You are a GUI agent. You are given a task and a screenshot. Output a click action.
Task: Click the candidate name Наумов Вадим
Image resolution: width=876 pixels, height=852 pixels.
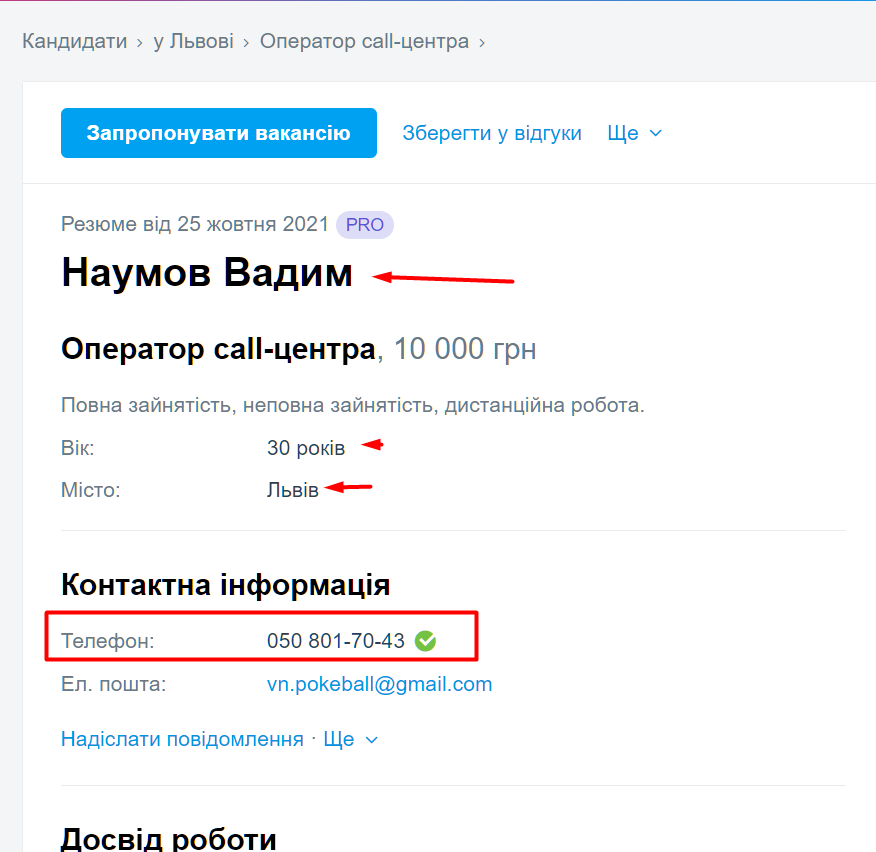[x=207, y=273]
